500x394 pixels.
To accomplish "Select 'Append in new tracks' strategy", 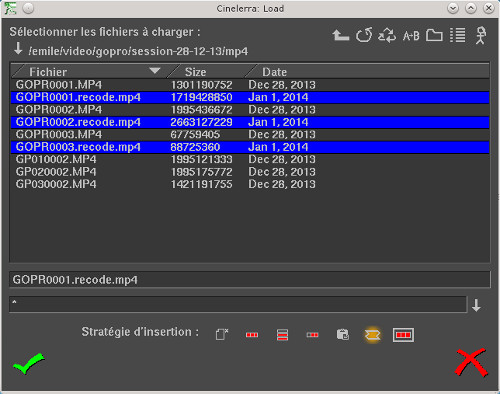I will pos(282,335).
